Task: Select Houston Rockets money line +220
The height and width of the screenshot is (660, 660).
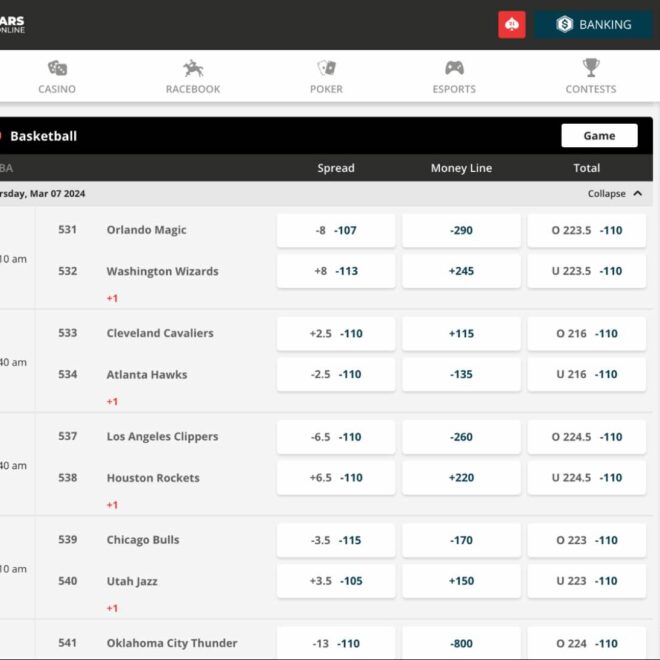Action: pos(461,478)
